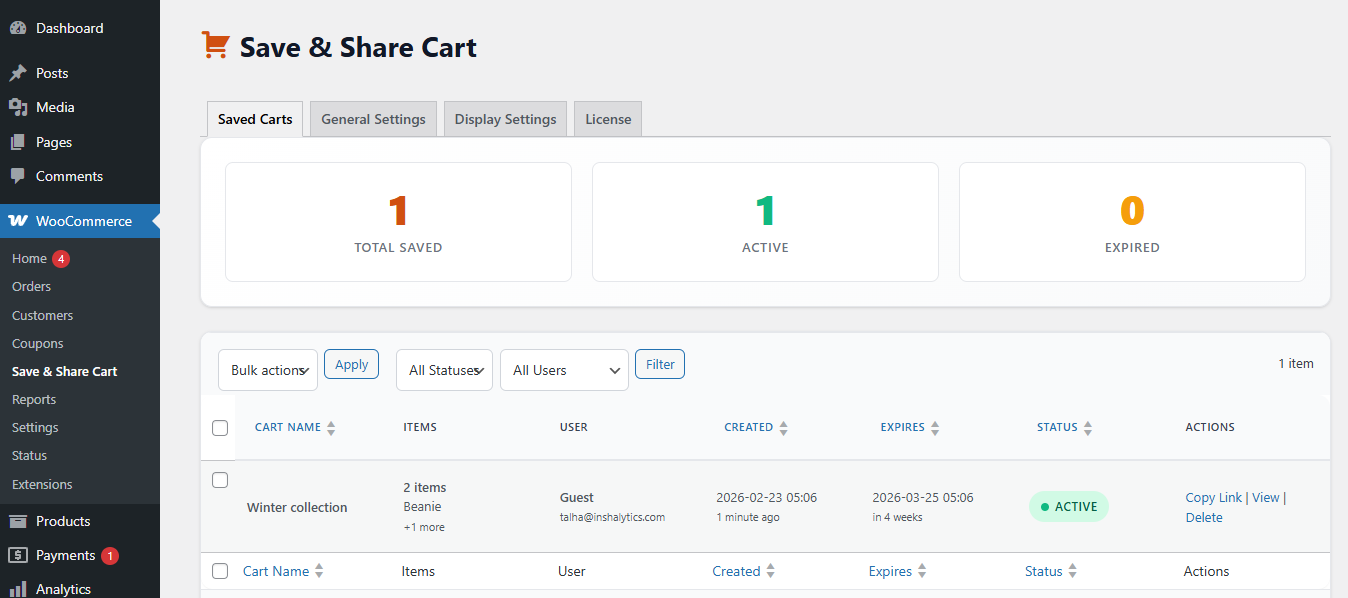Image resolution: width=1348 pixels, height=598 pixels.
Task: Click the Pages icon in sidebar
Action: tap(18, 142)
